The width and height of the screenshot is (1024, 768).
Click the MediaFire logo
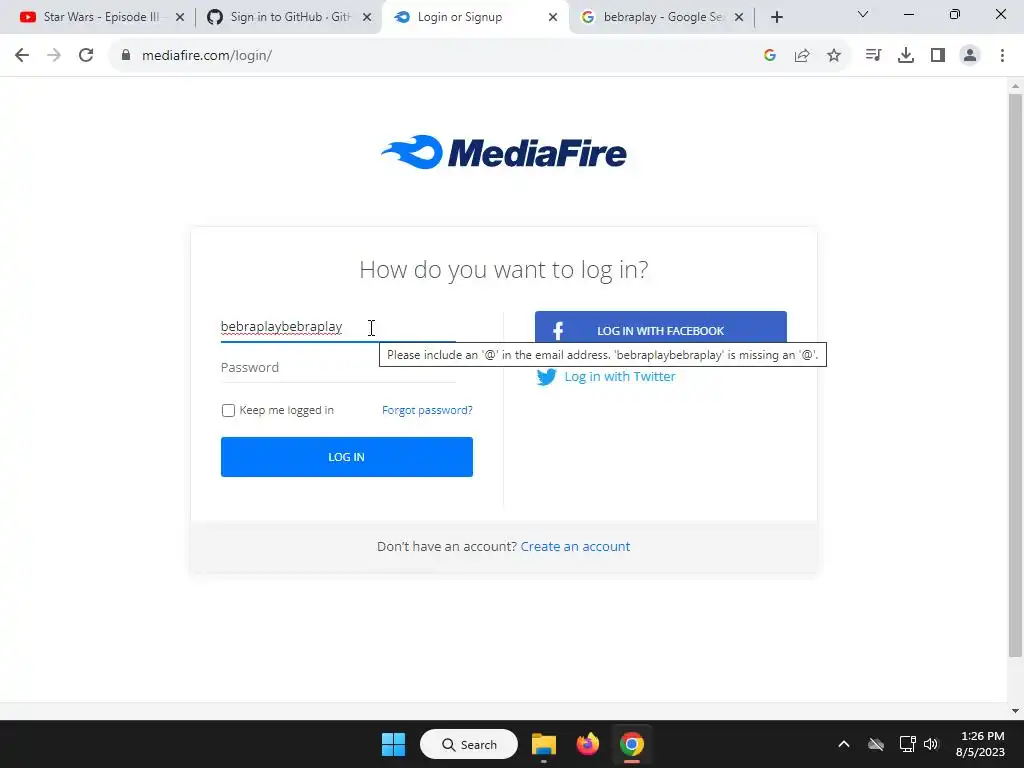click(504, 152)
